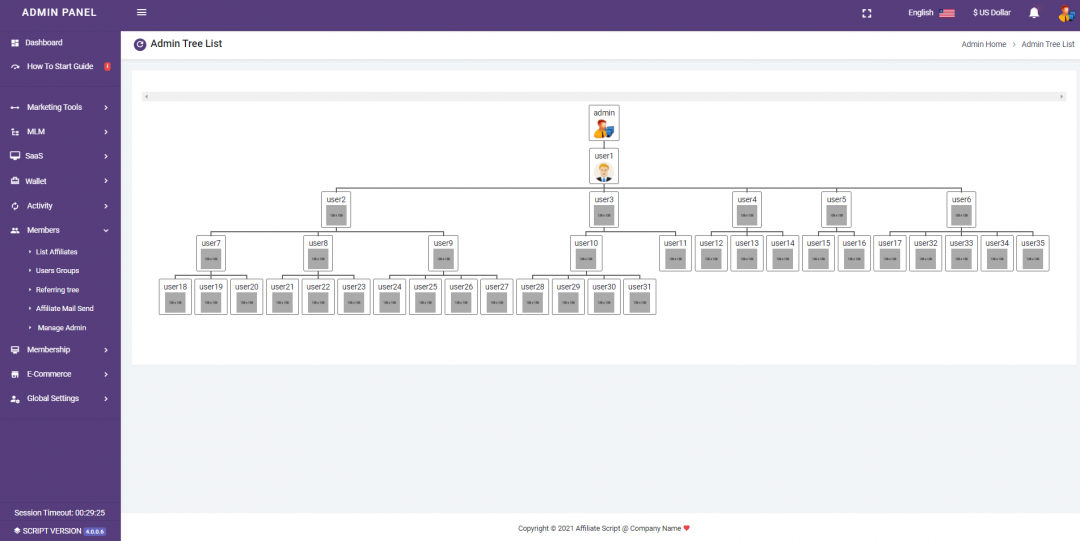The image size is (1080, 541).
Task: Select the user2 tree node
Action: point(336,210)
